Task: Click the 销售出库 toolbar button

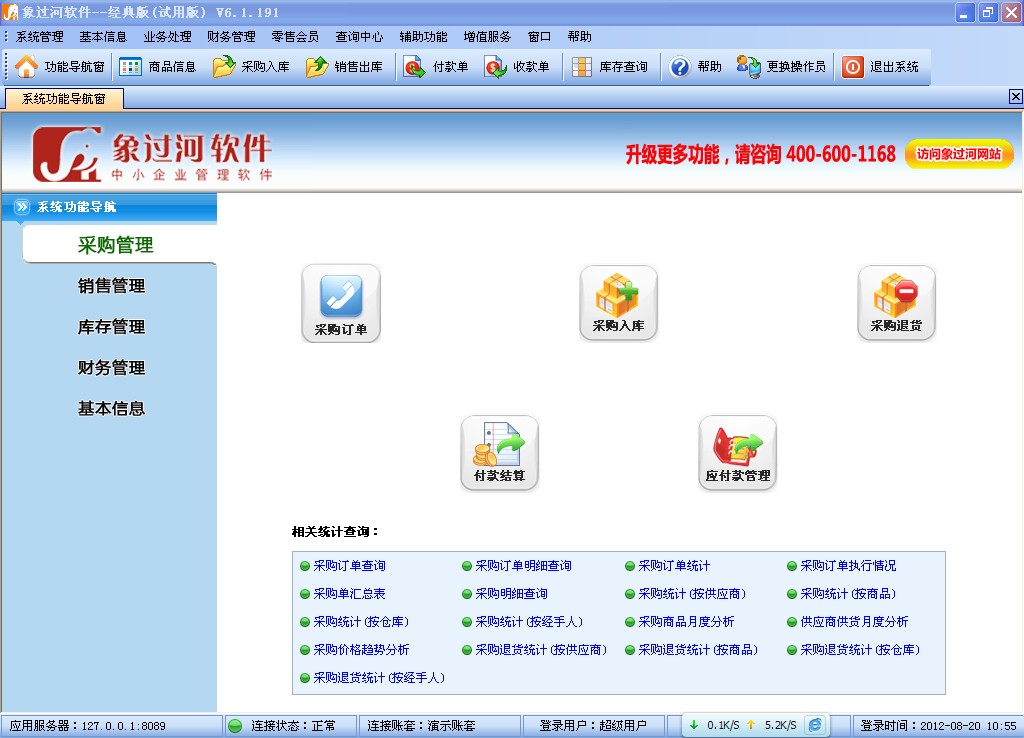Action: [344, 67]
